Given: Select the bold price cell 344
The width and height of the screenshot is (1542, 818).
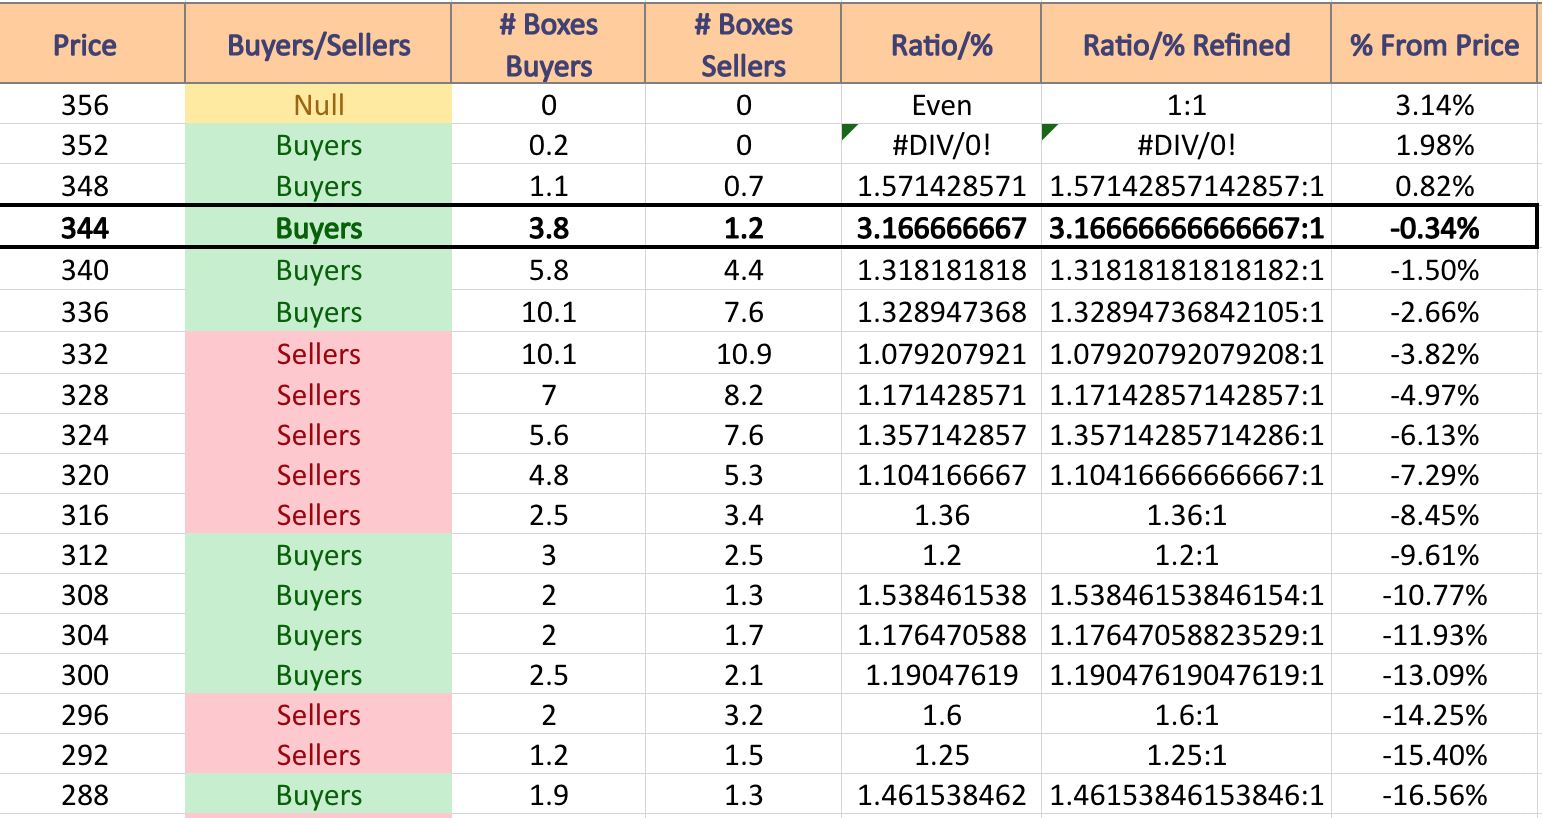Looking at the screenshot, I should pos(92,228).
